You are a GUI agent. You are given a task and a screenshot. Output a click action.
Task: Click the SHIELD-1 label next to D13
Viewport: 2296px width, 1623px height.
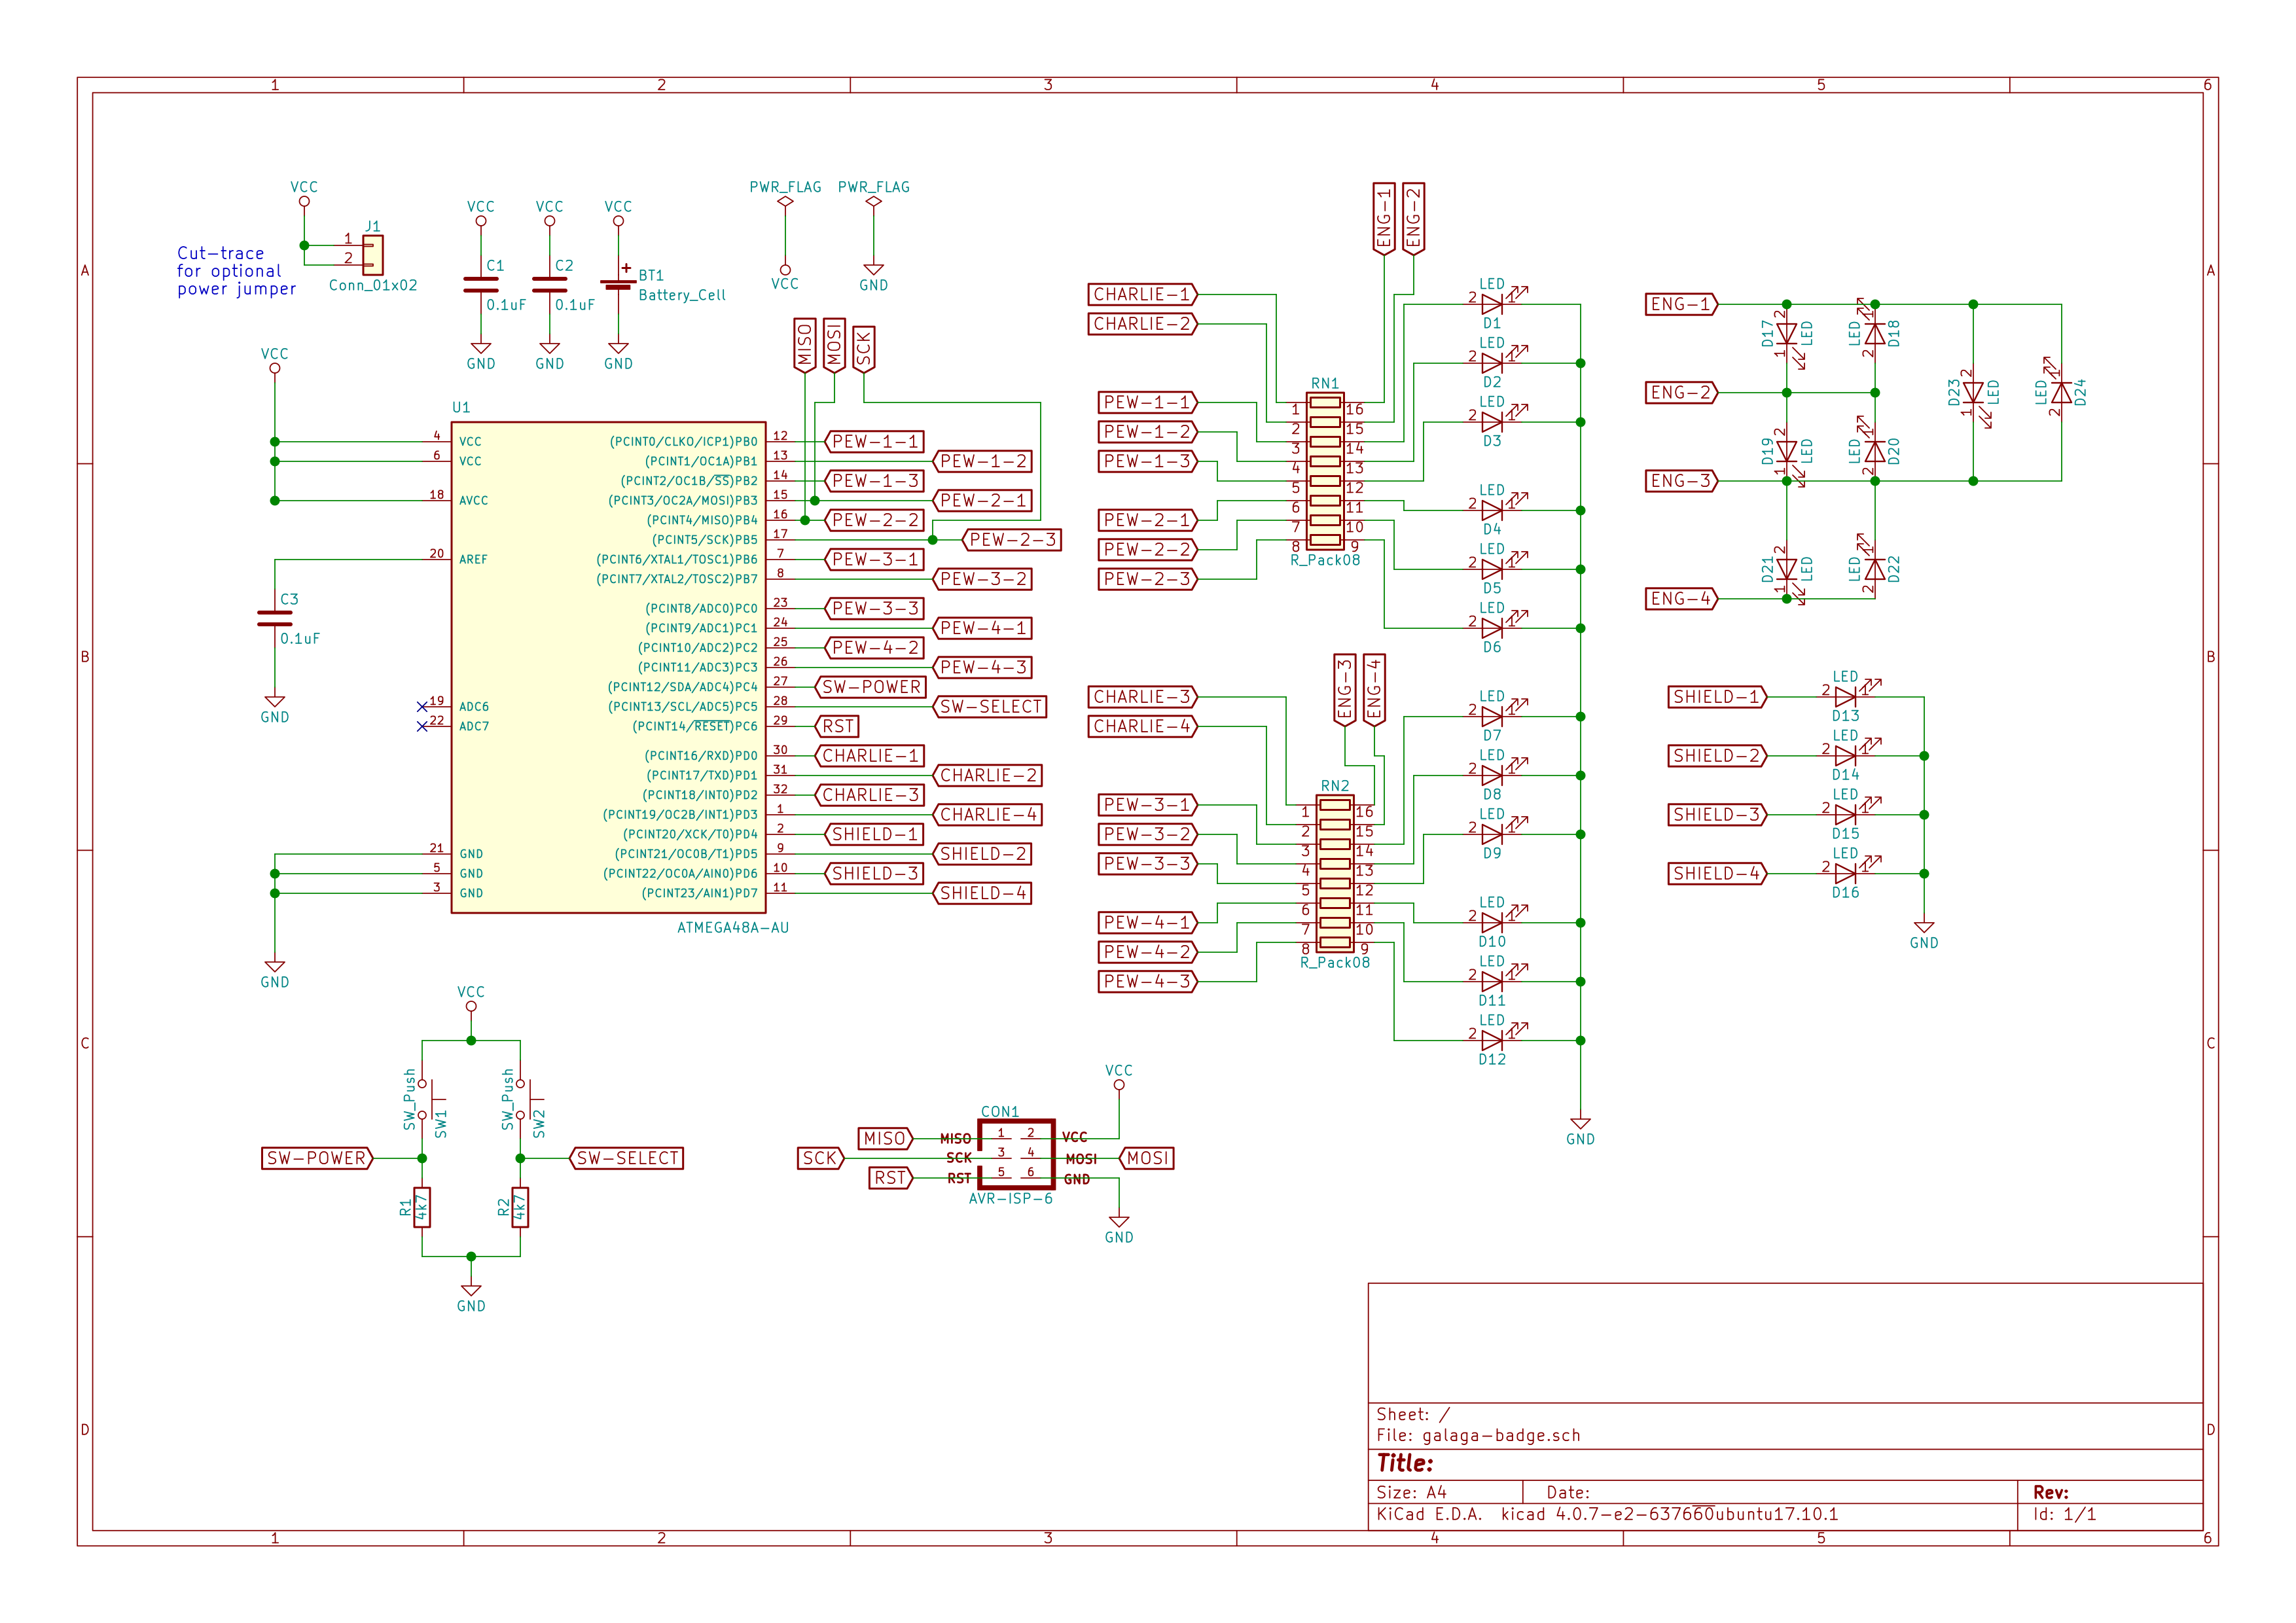click(x=1718, y=697)
